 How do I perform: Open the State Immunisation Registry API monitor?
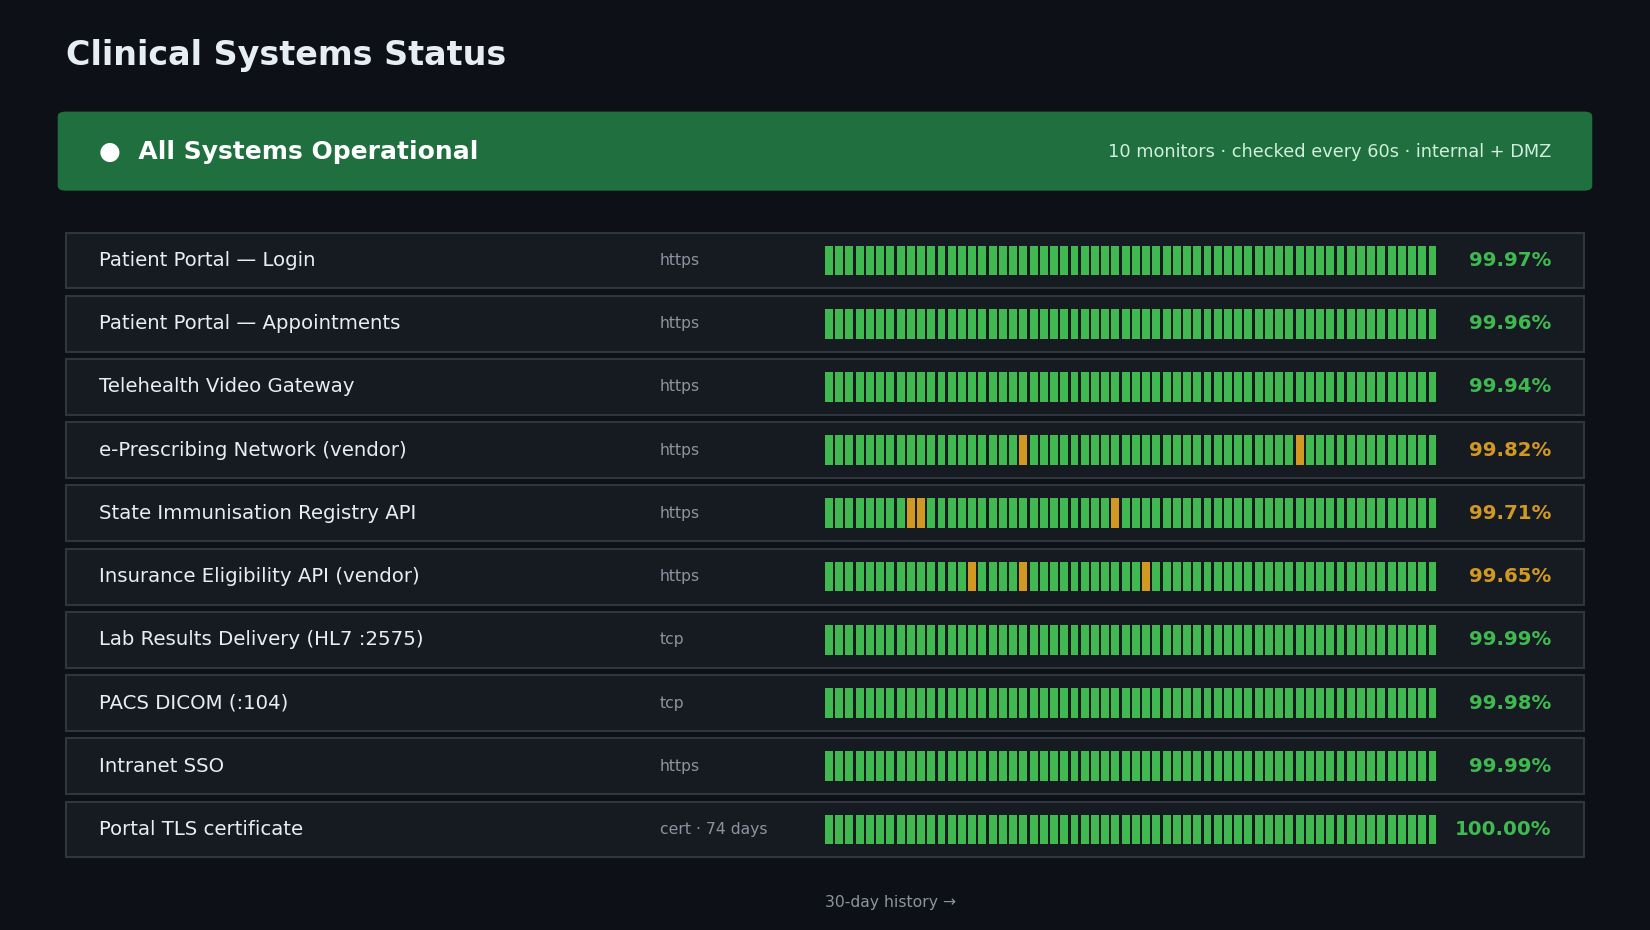point(825,513)
